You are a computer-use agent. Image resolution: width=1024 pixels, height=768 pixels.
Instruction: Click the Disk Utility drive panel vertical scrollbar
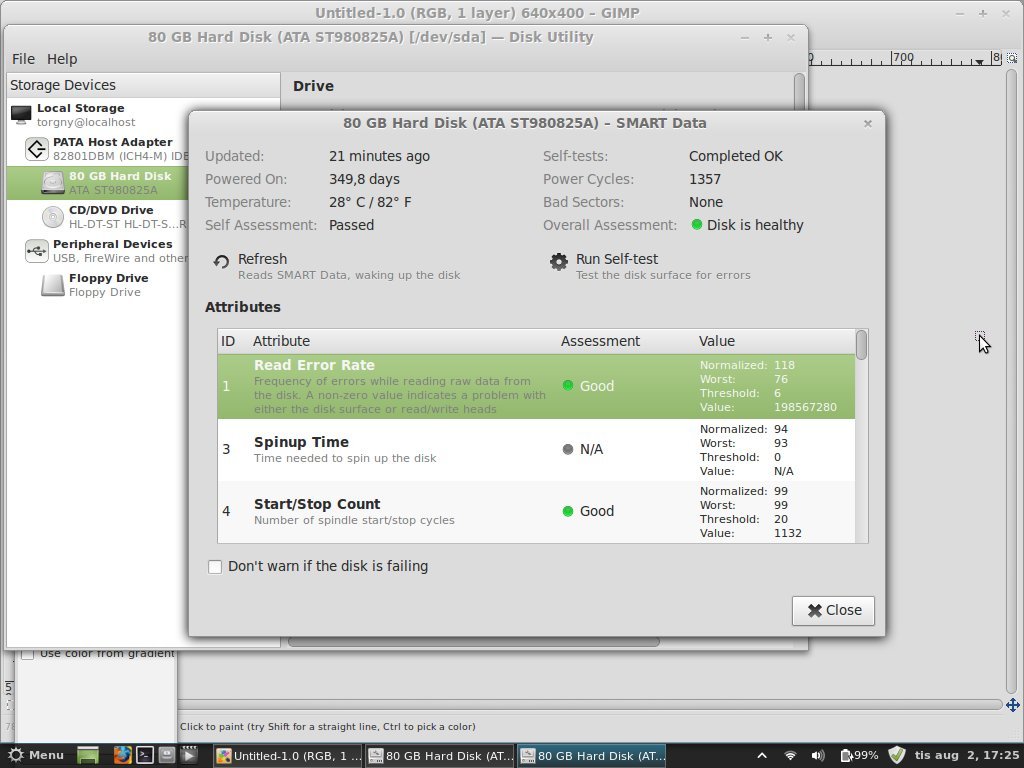click(x=799, y=91)
